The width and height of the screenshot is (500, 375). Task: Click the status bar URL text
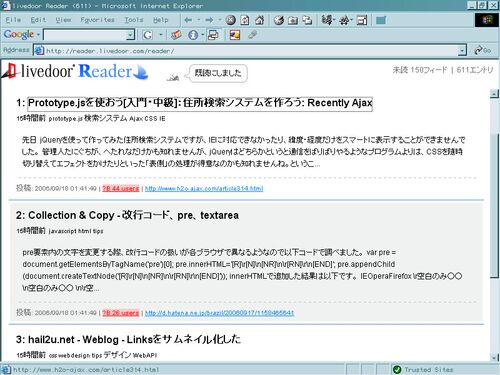[86, 370]
